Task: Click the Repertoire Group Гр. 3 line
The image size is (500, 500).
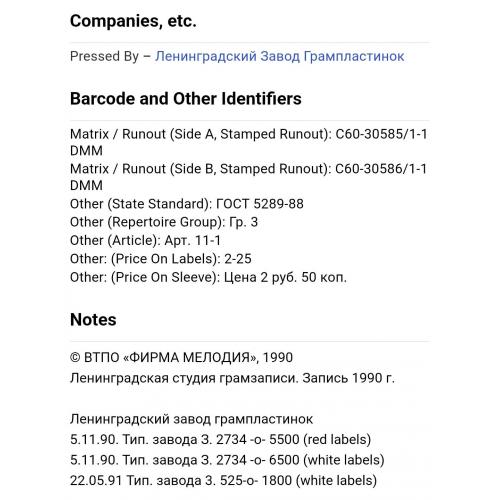Action: pos(164,222)
